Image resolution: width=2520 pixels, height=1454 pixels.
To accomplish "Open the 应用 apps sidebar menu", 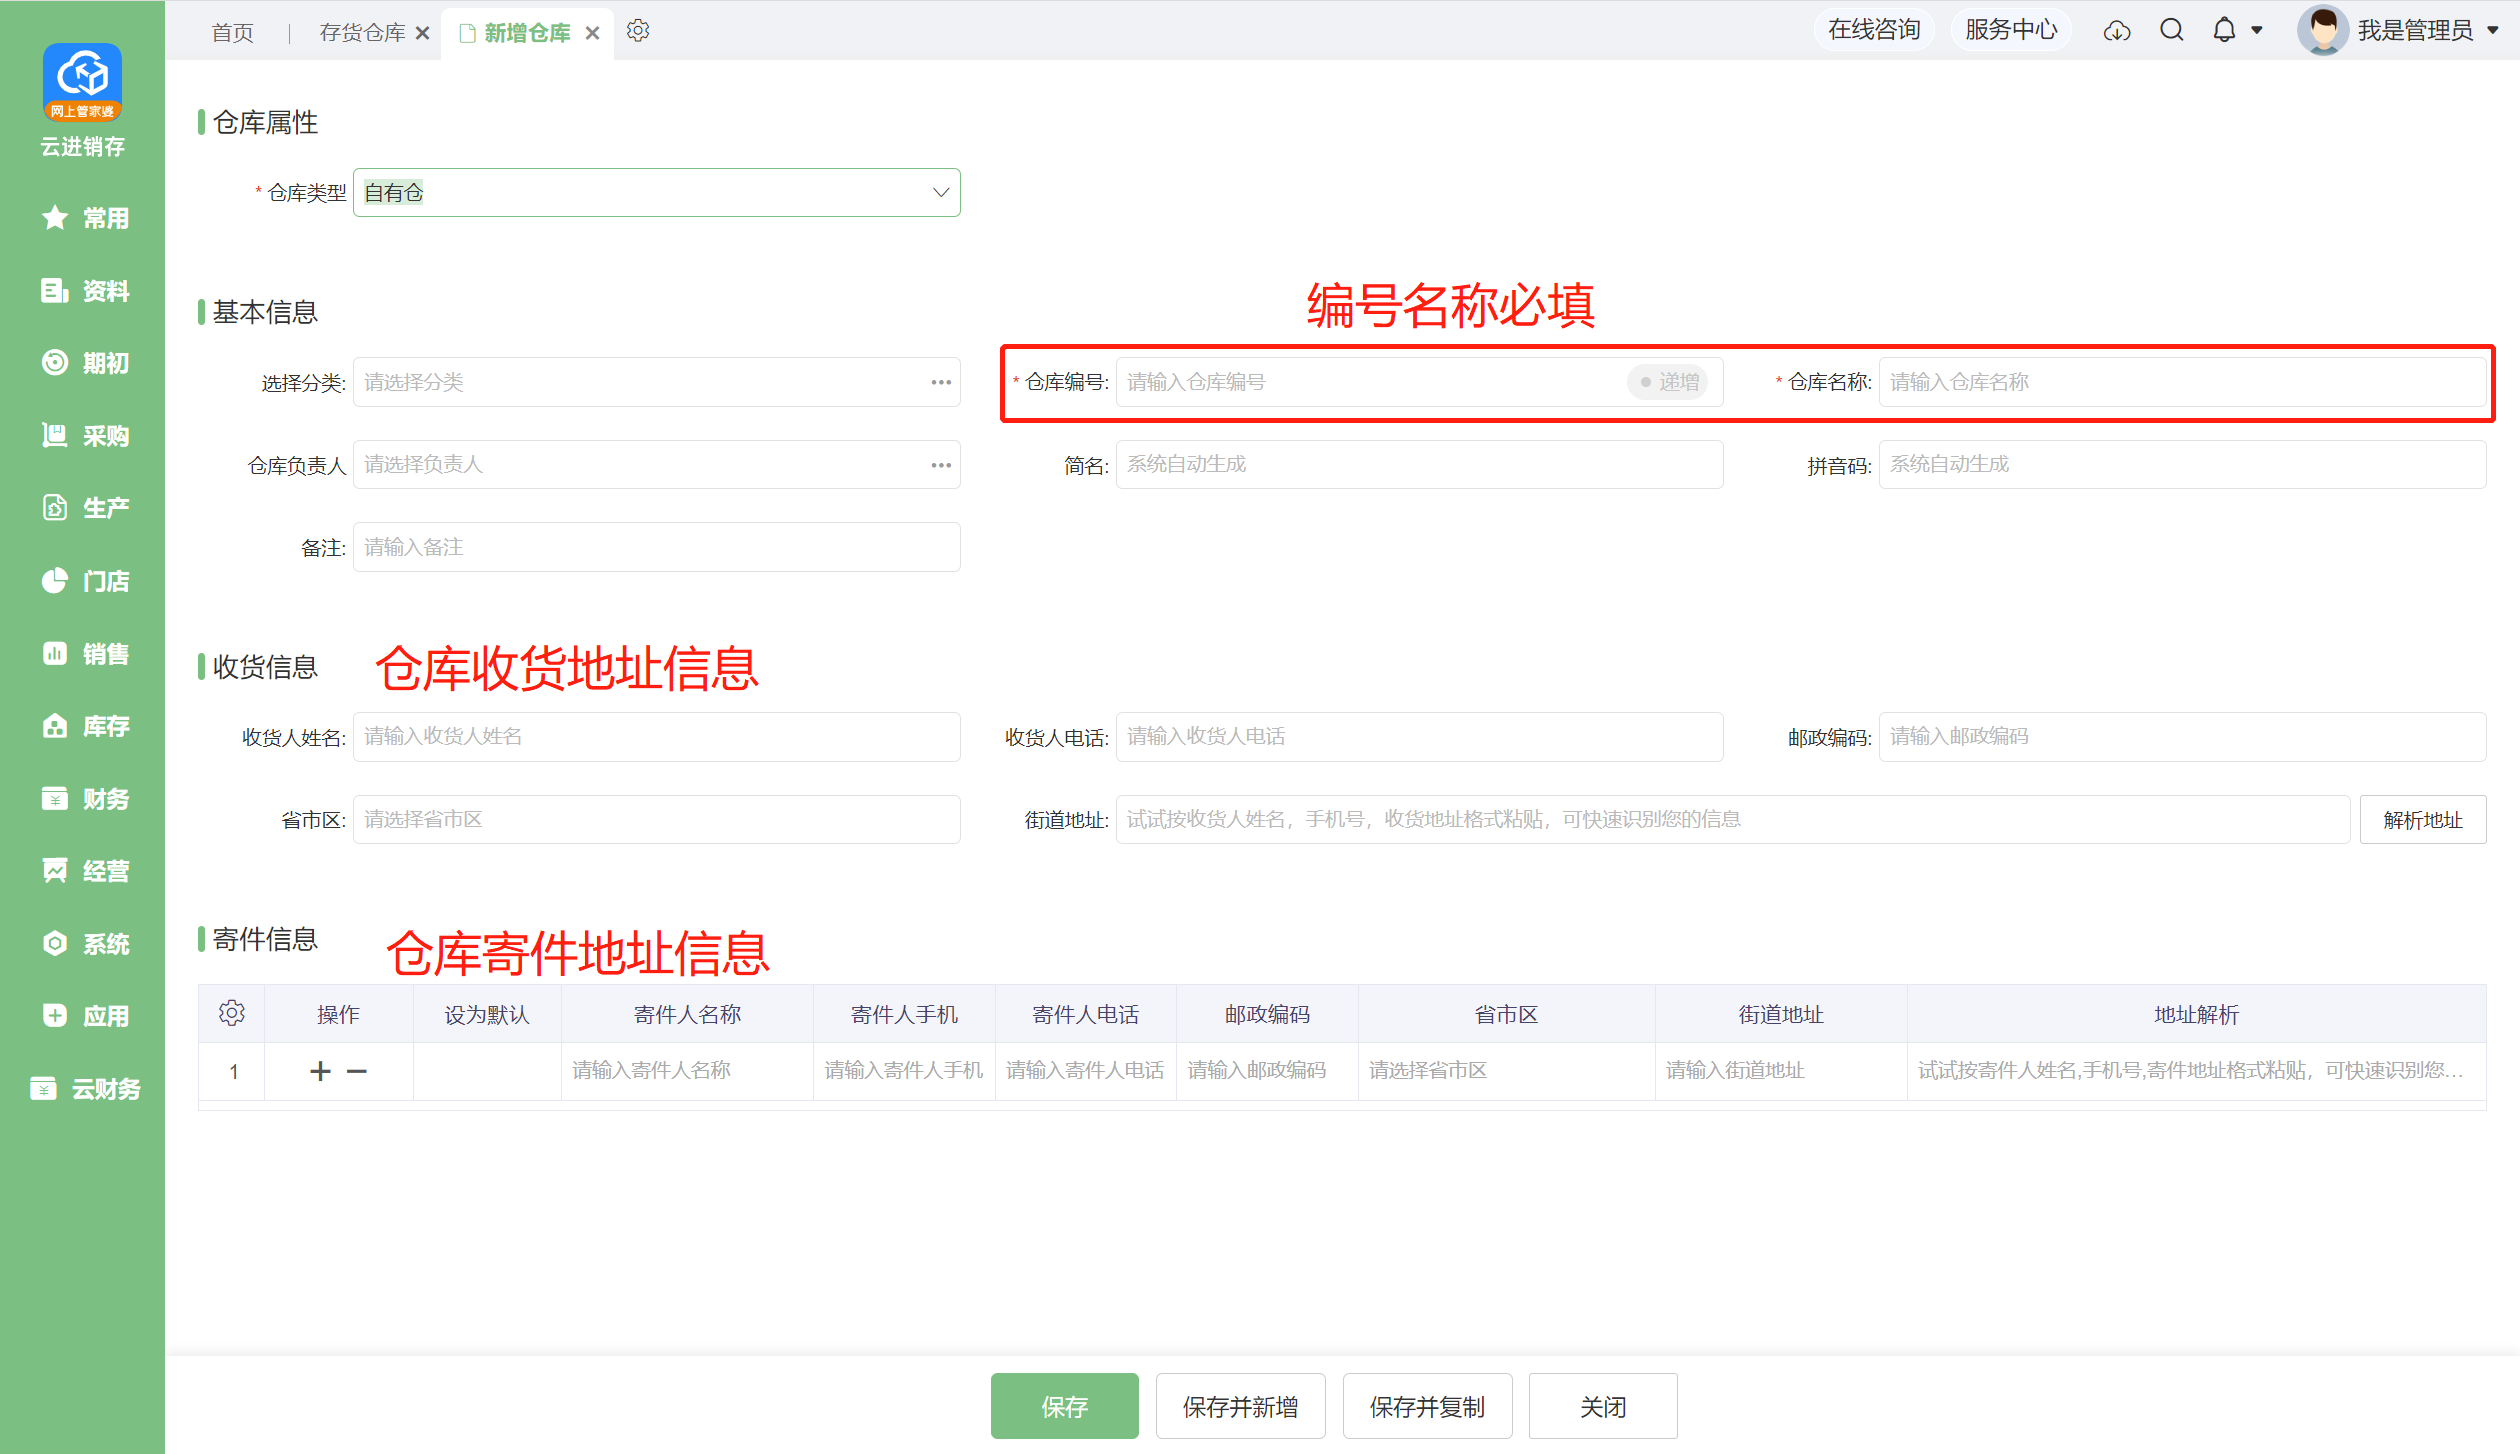I will point(84,1016).
